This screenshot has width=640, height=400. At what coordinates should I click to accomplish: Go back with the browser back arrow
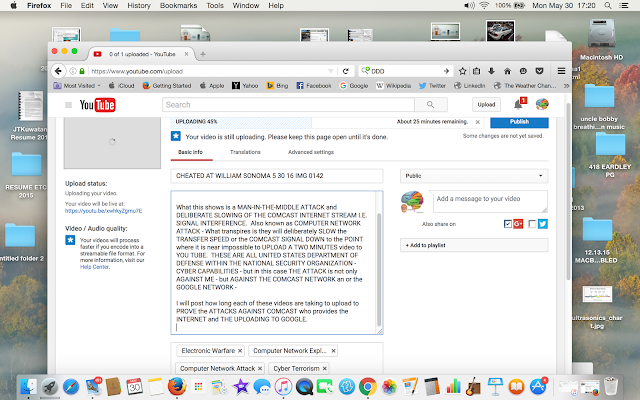(58, 71)
